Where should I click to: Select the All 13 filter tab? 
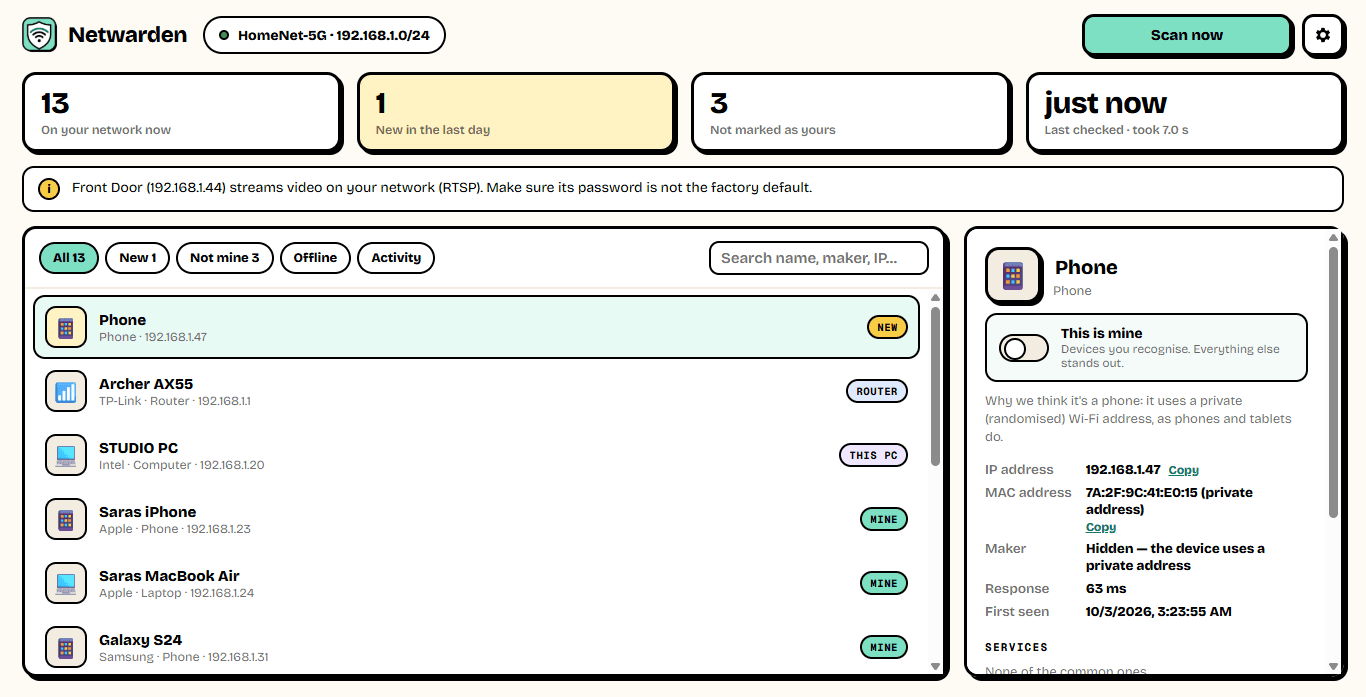tap(69, 258)
